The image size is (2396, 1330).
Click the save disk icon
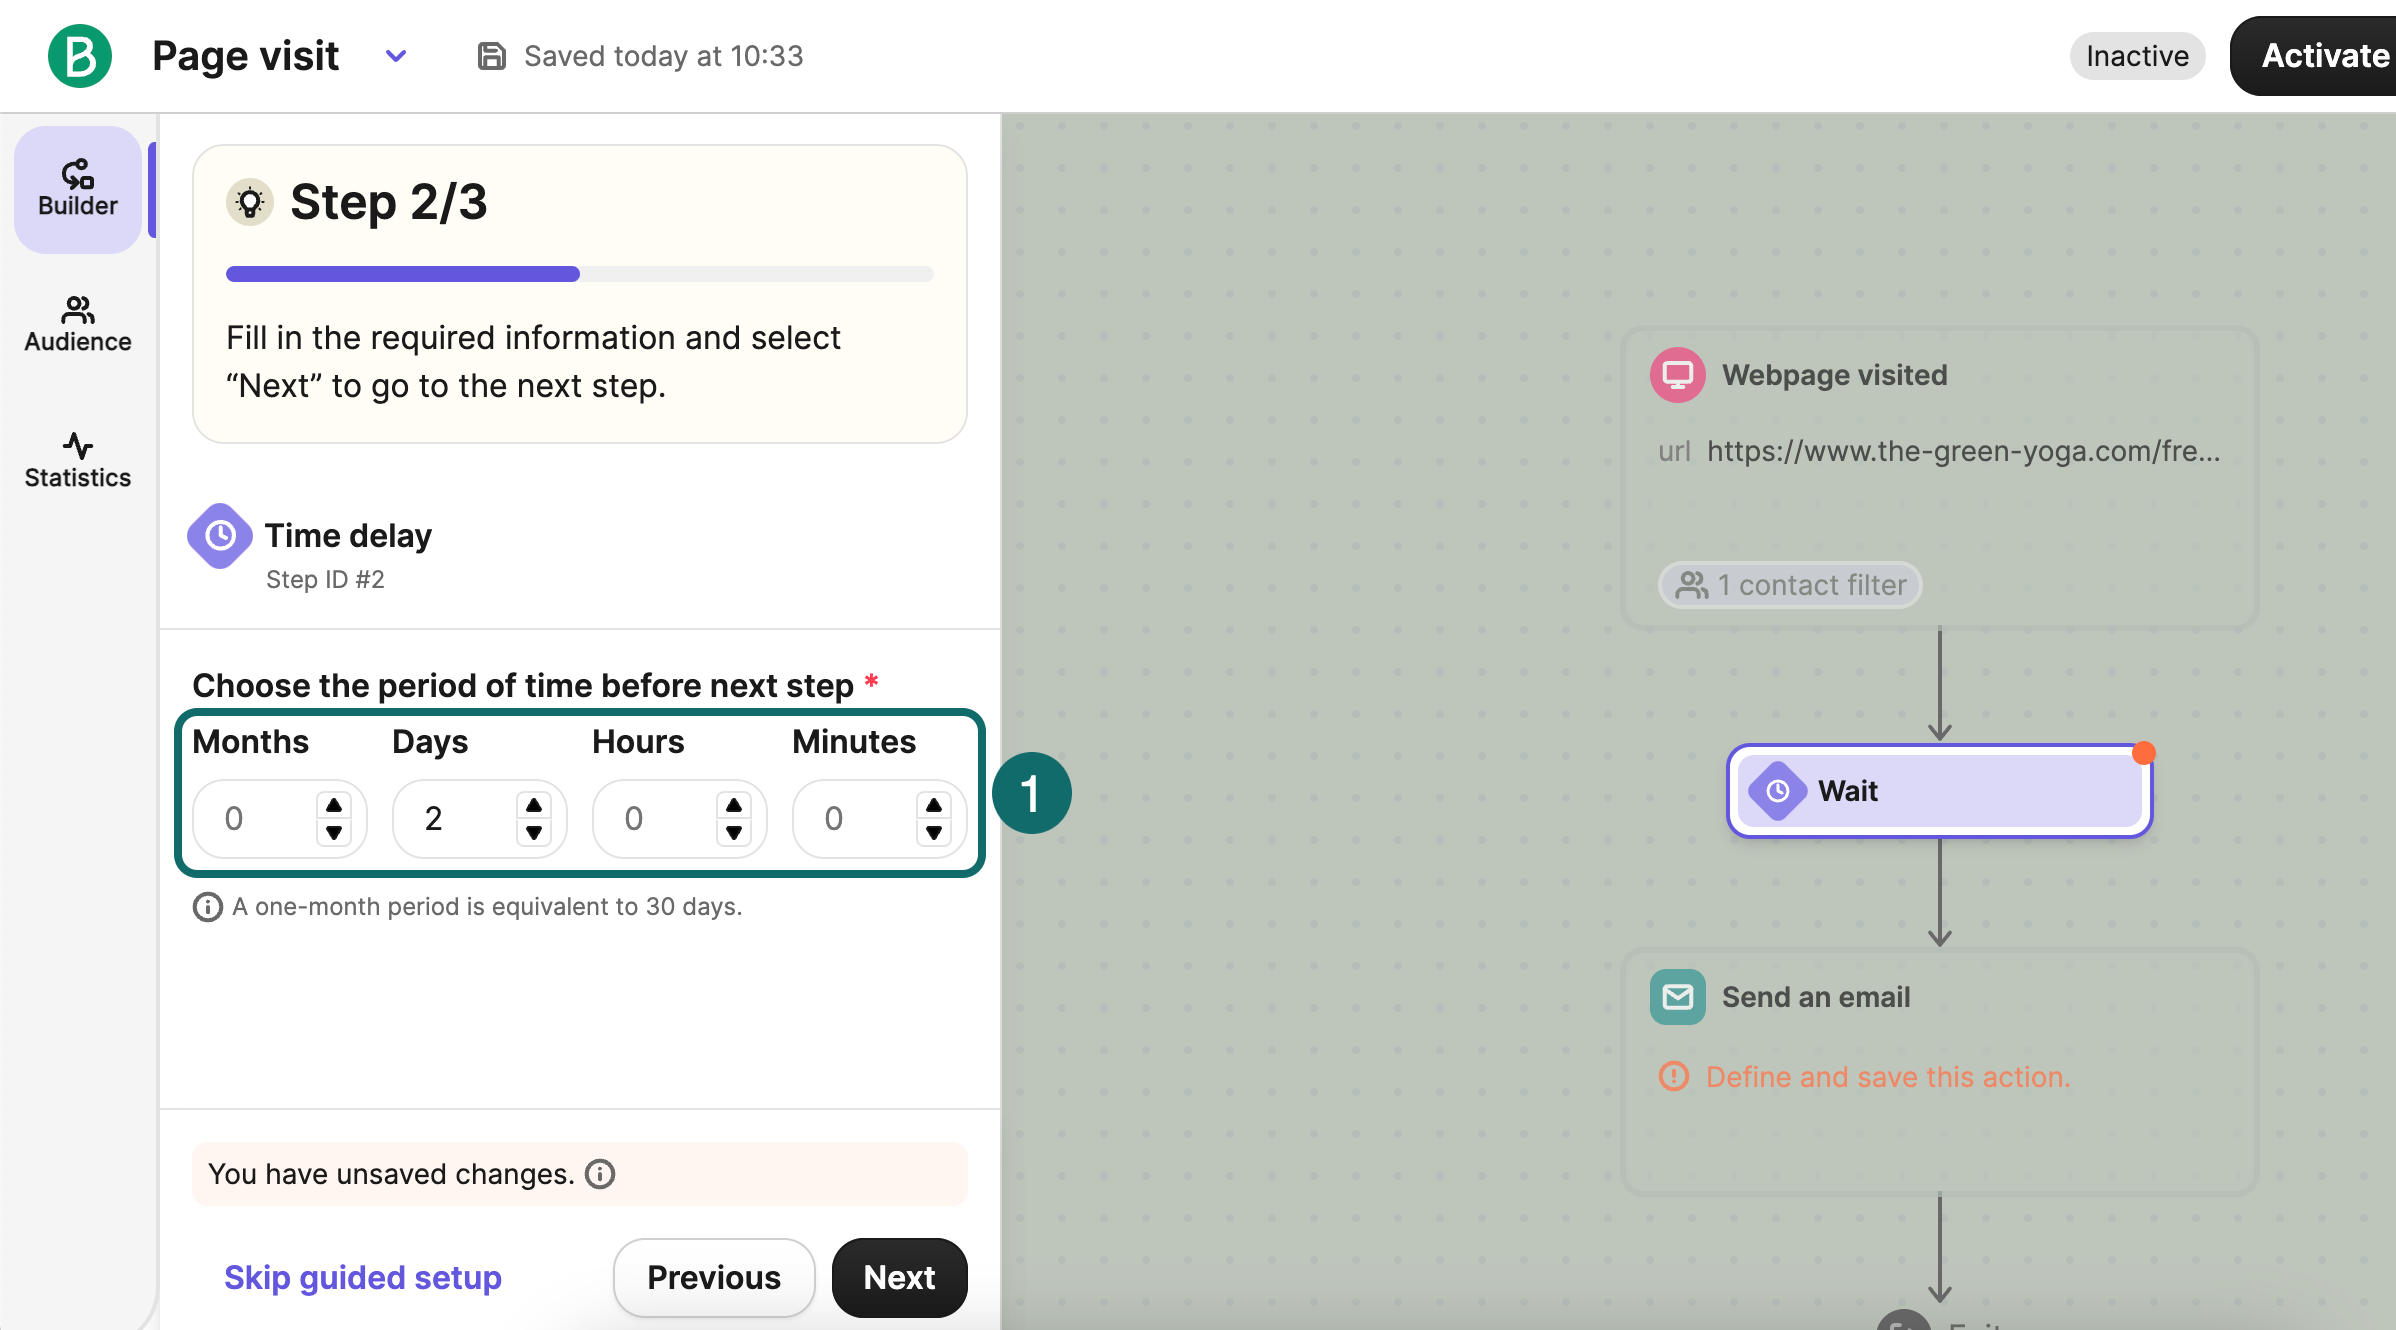(x=490, y=56)
